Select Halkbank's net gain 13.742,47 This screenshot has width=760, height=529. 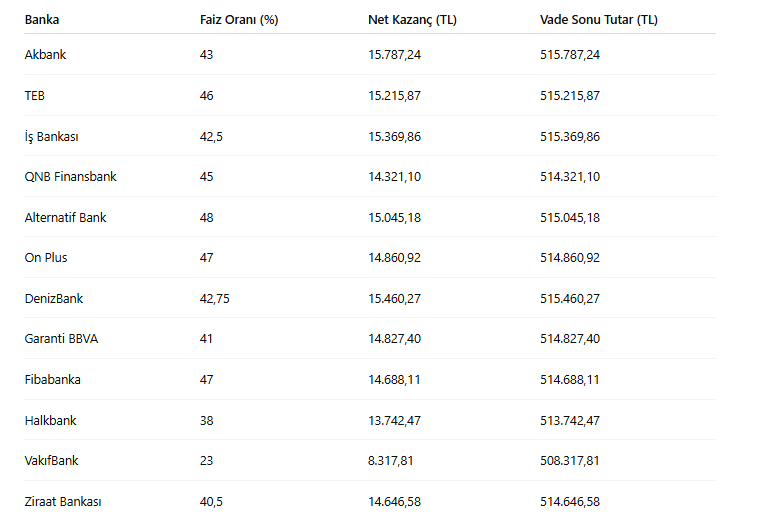(394, 420)
